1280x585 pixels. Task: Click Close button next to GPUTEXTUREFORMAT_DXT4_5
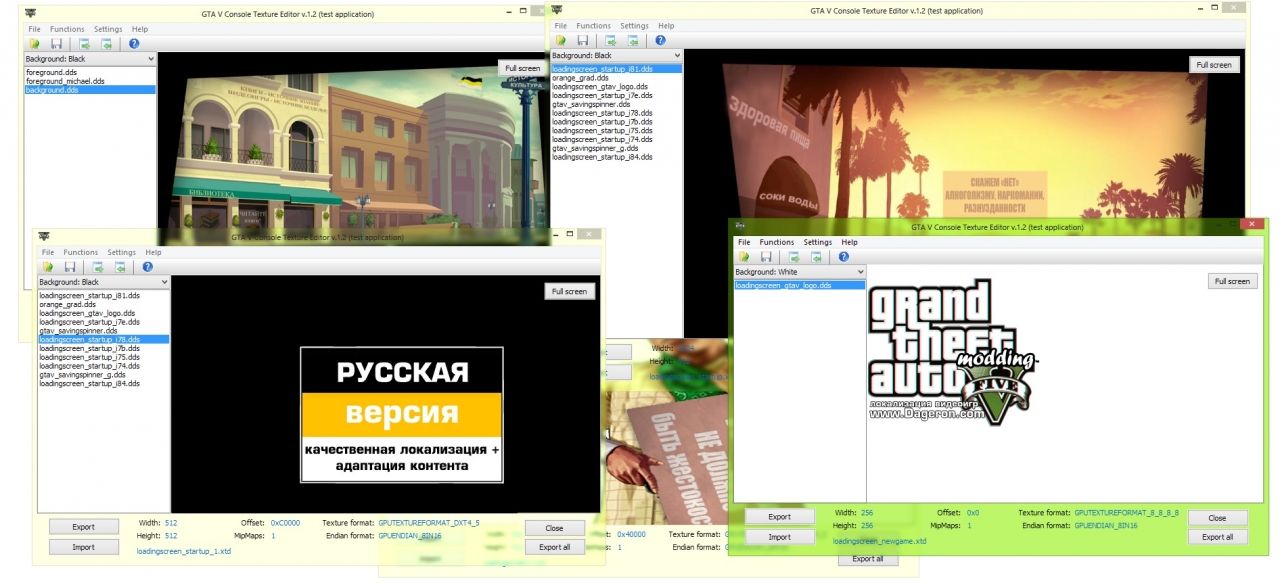(554, 527)
